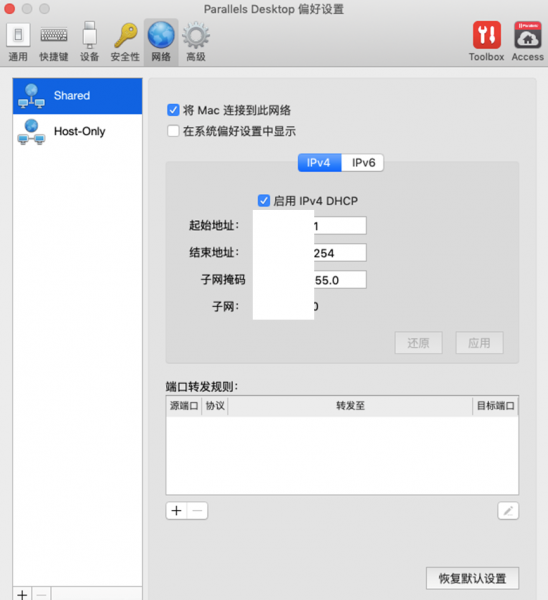548x600 pixels.
Task: Toggle 启用 IPv4 DHCP checkbox
Action: click(x=264, y=201)
